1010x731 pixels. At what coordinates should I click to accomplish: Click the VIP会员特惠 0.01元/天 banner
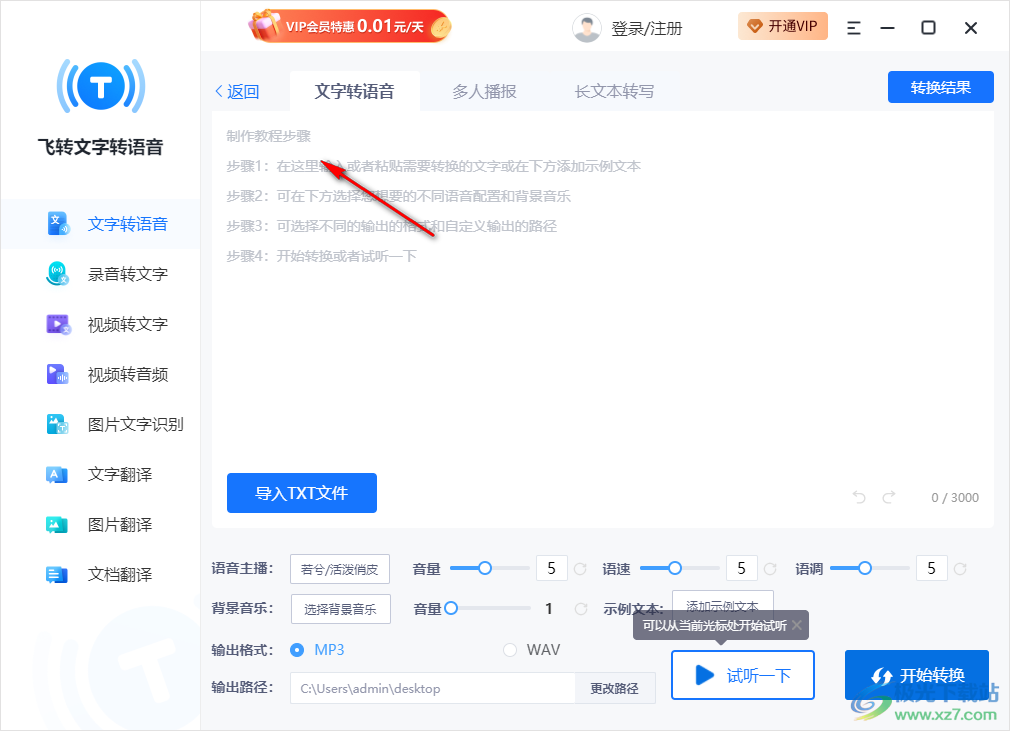tap(350, 26)
